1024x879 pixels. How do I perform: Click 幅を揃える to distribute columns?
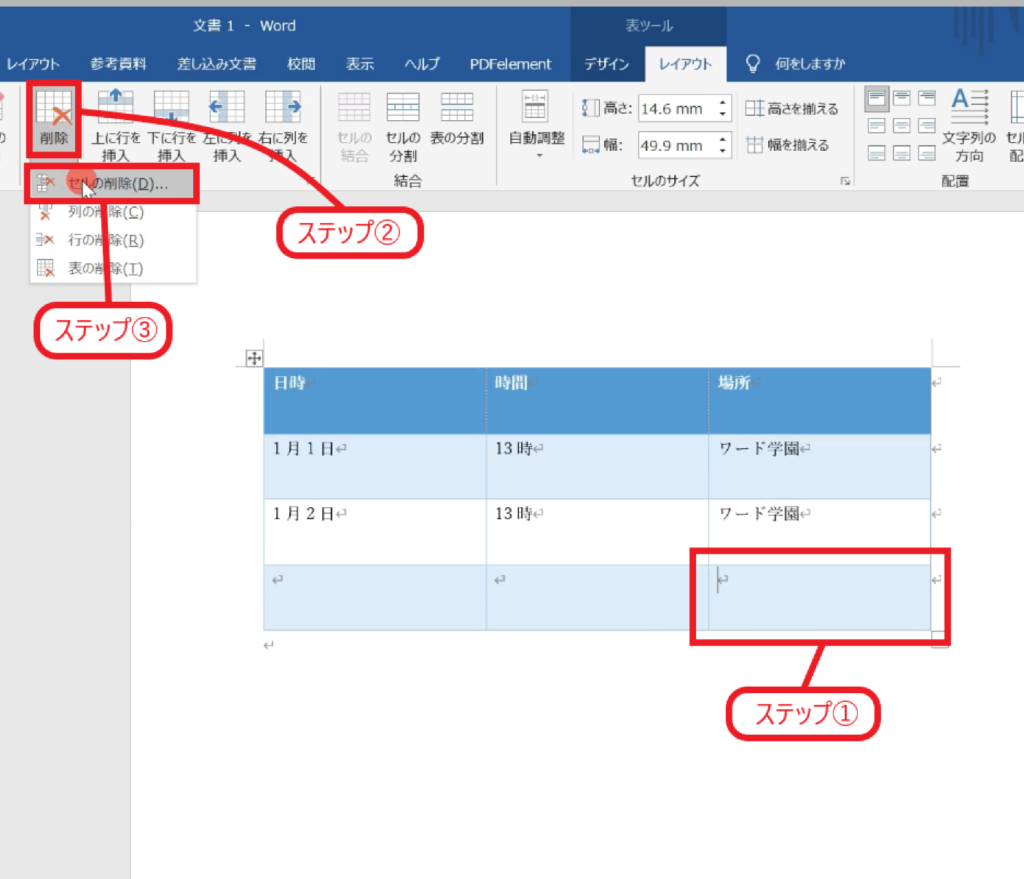point(787,145)
